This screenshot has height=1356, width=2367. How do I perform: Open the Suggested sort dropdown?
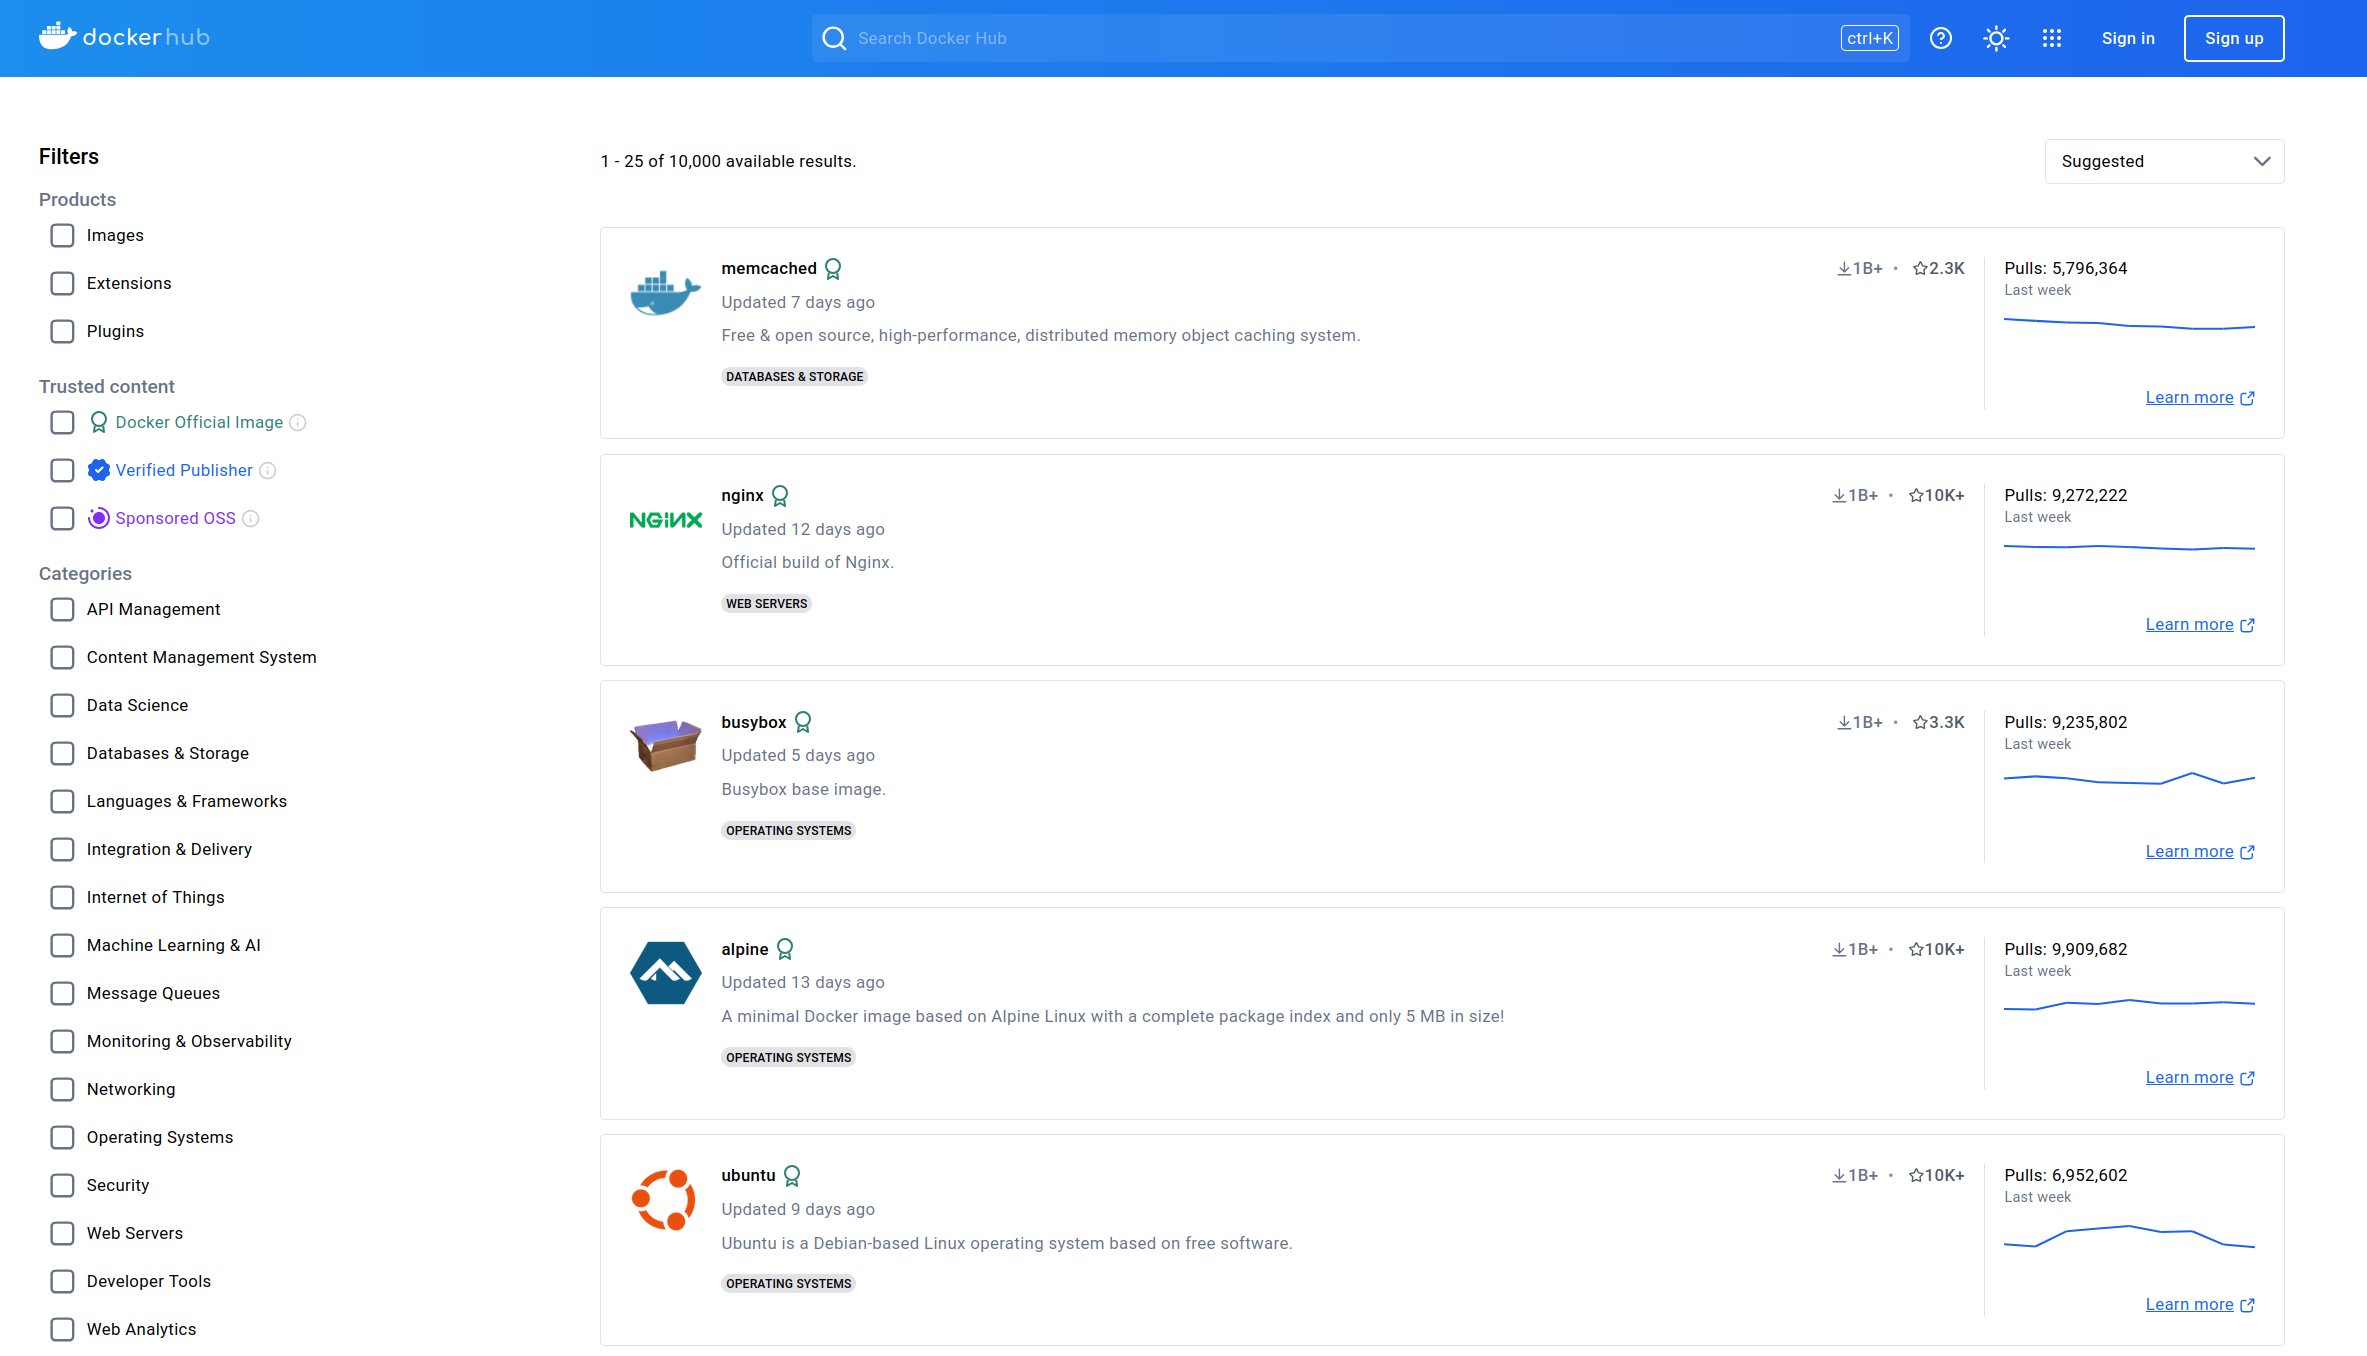tap(2164, 162)
